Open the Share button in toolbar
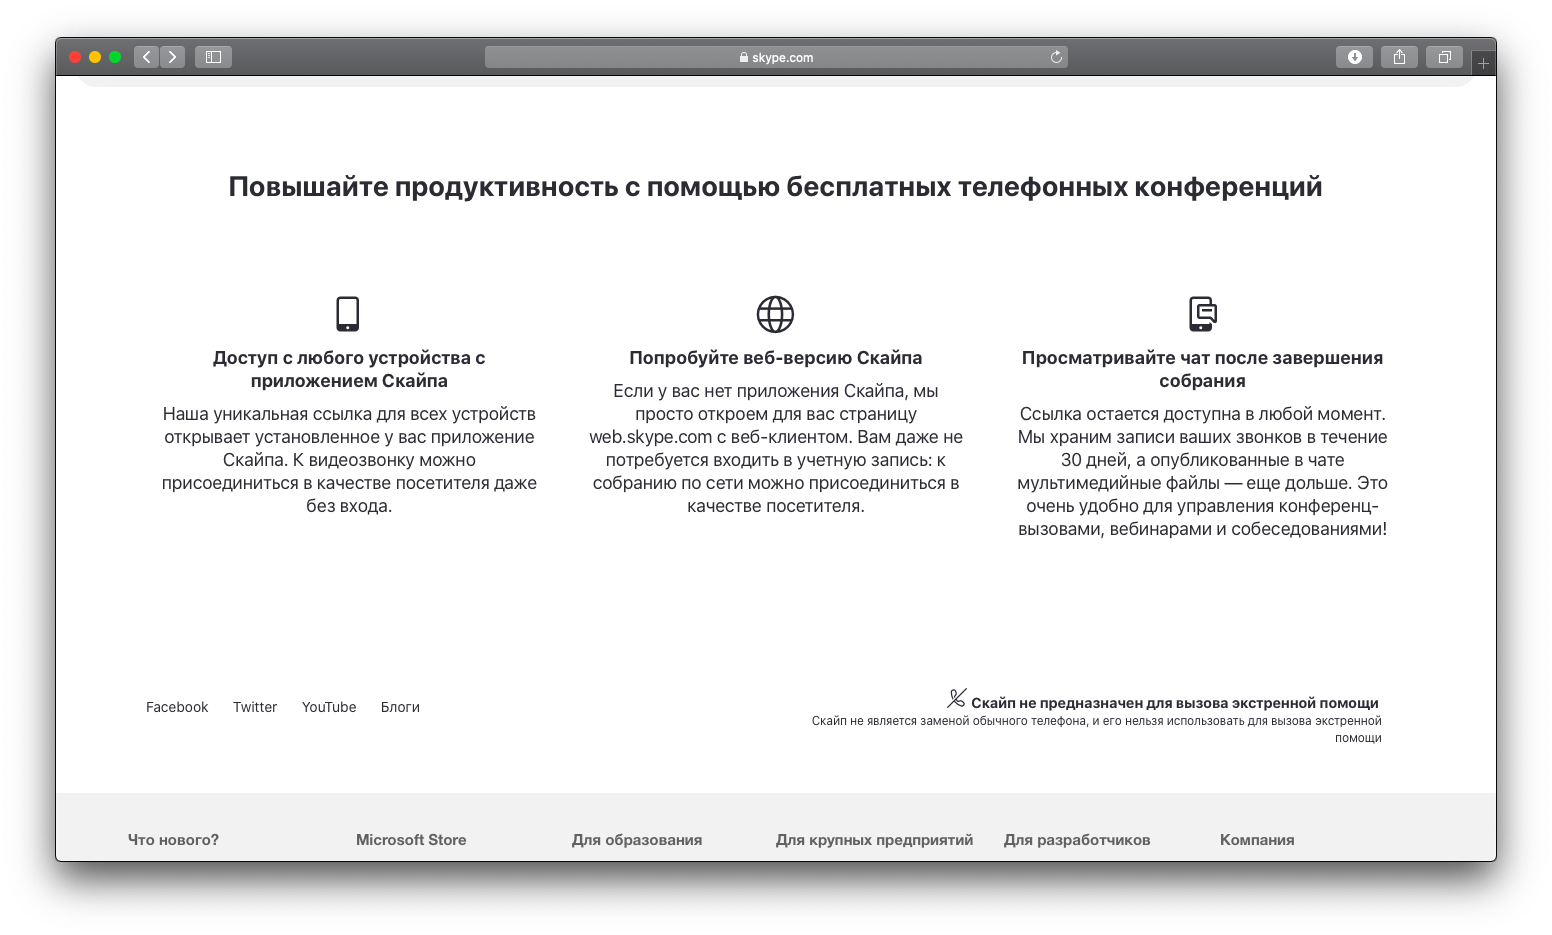The image size is (1552, 935). tap(1399, 57)
